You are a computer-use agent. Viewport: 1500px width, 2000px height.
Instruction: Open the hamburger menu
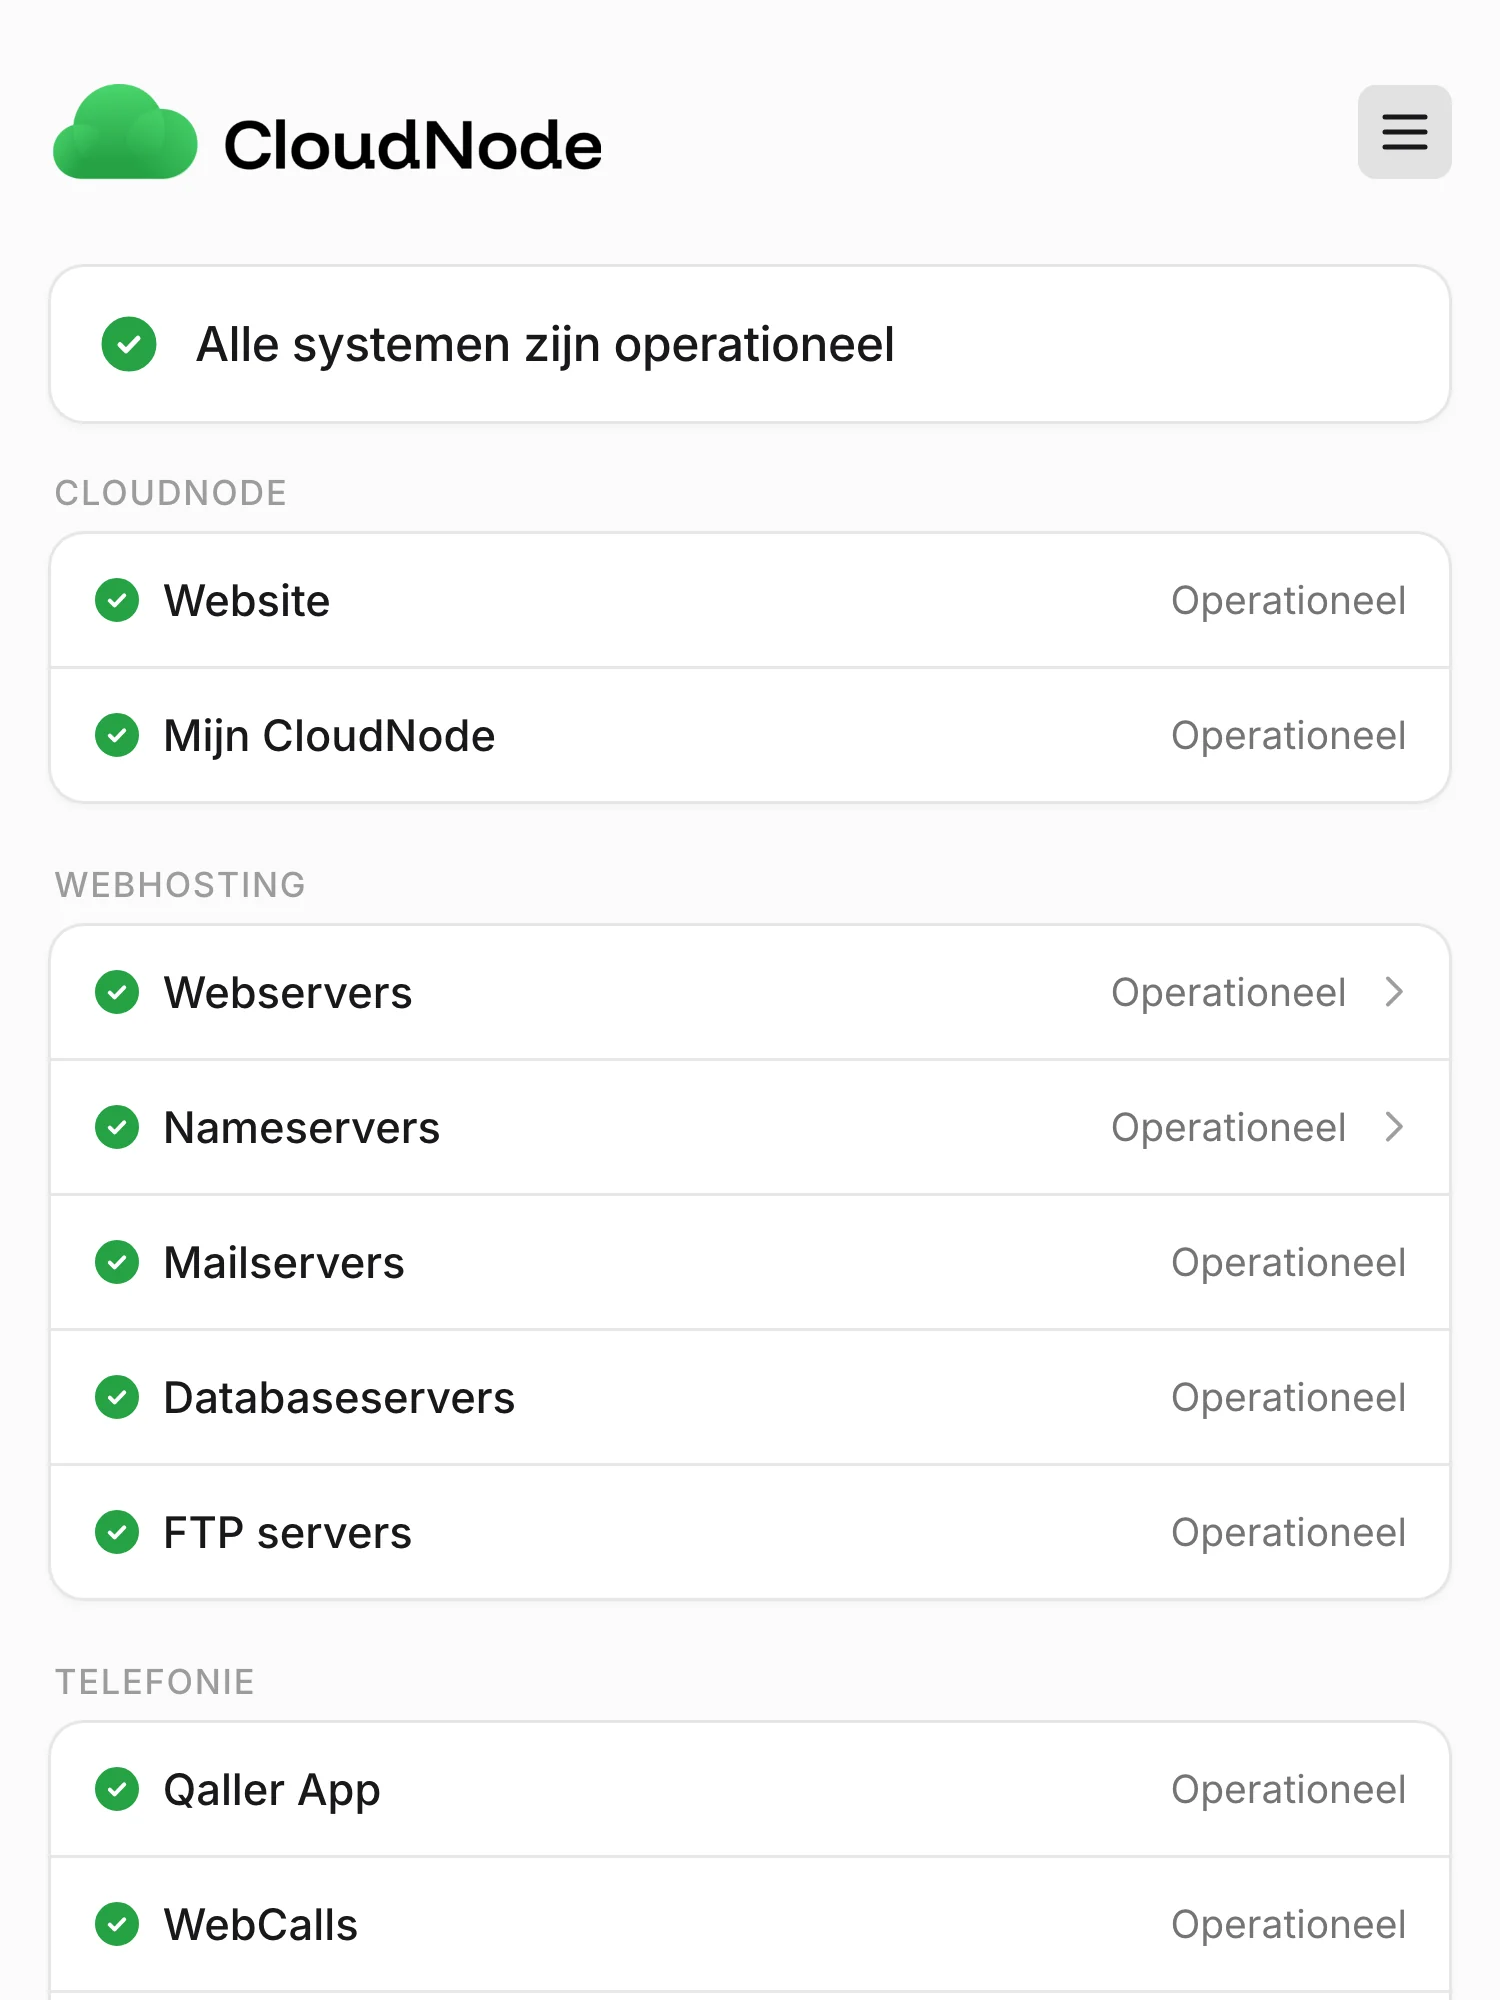coord(1404,132)
